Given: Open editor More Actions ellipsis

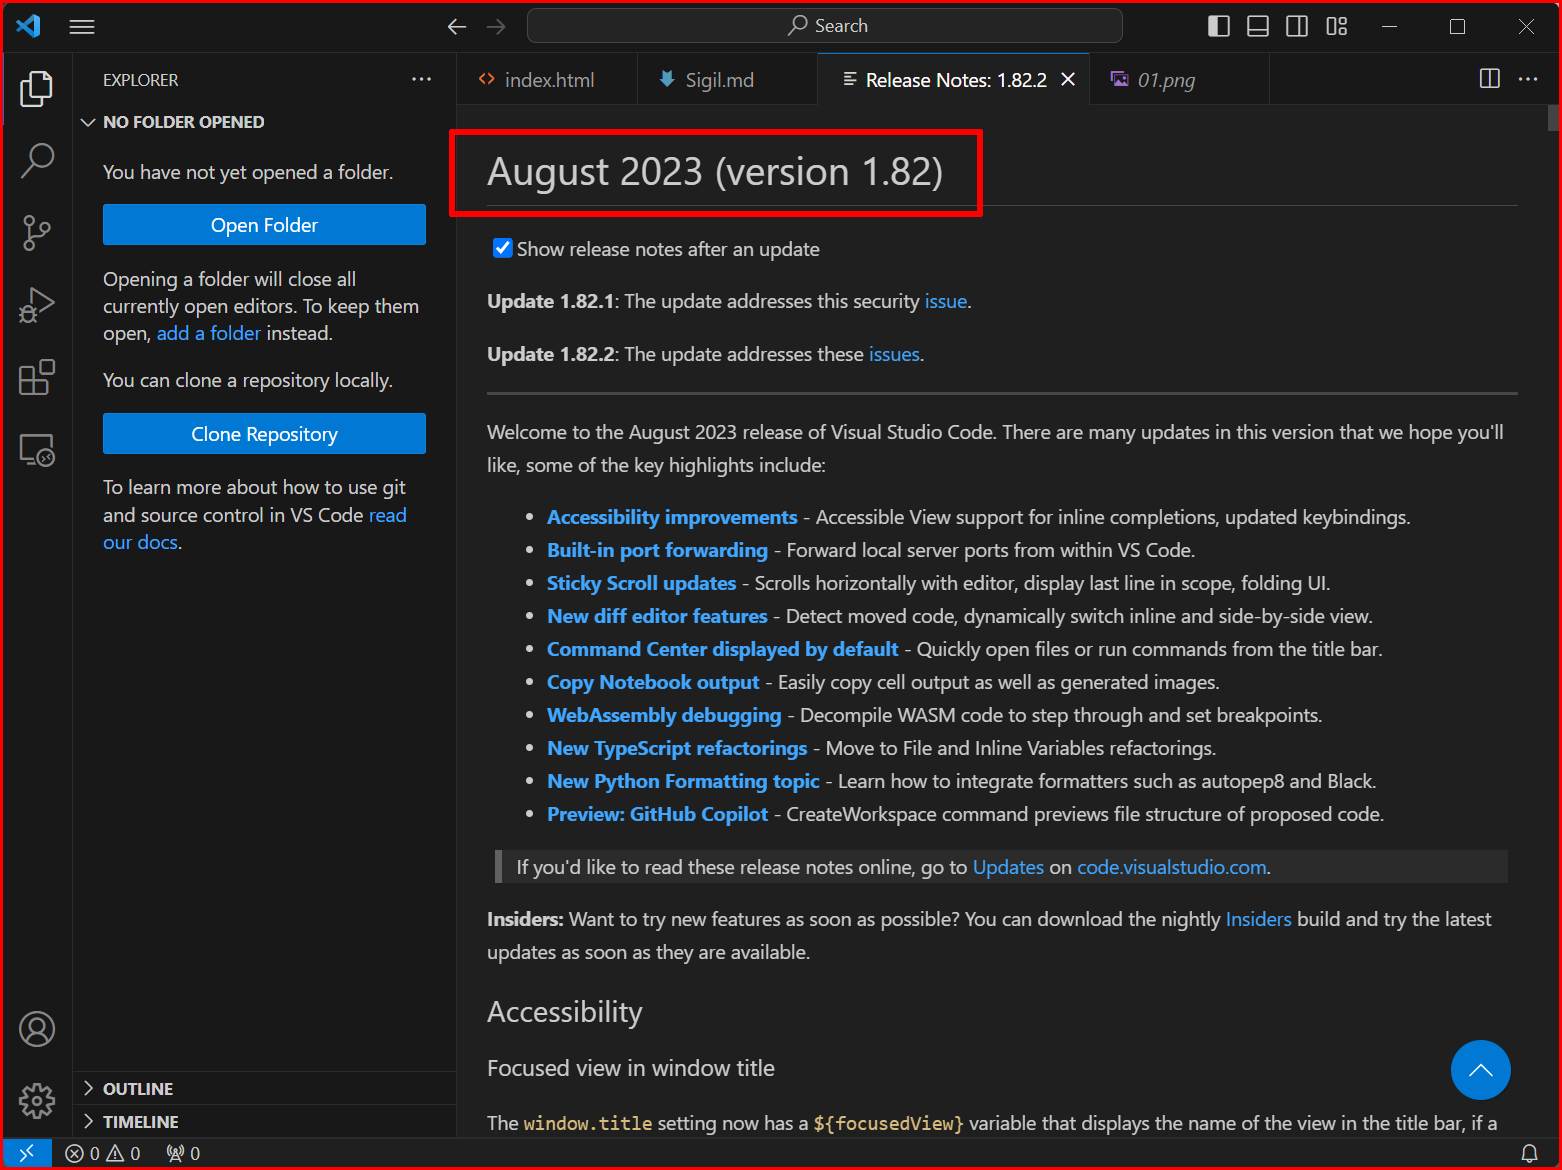Looking at the screenshot, I should (1528, 79).
